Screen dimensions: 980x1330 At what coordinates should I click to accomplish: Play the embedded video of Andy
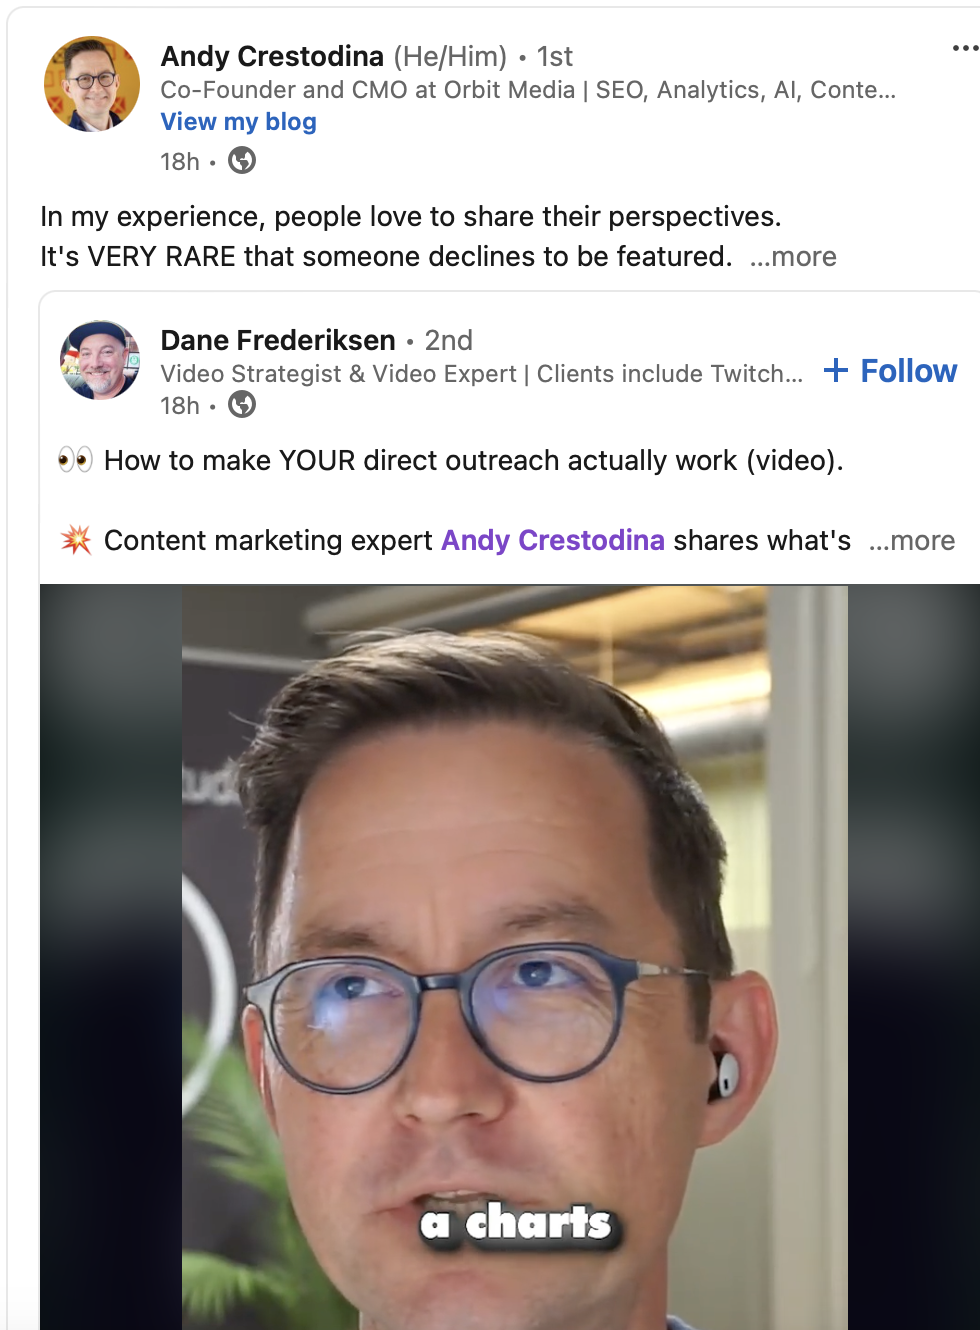[x=510, y=957]
